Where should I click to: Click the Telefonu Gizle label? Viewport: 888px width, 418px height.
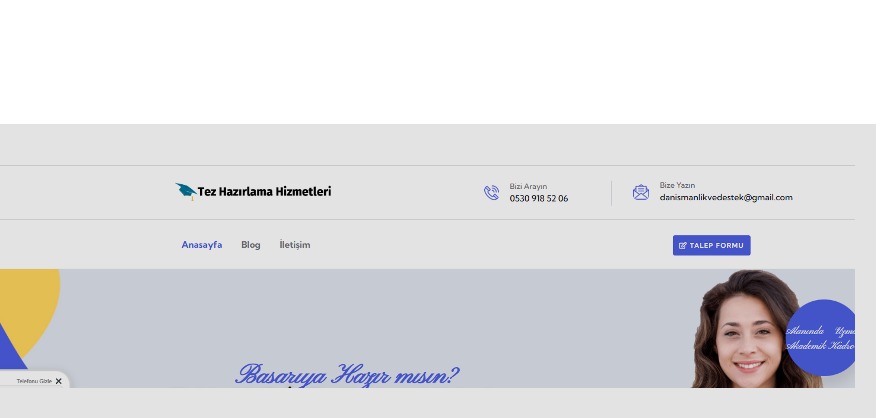(x=34, y=381)
